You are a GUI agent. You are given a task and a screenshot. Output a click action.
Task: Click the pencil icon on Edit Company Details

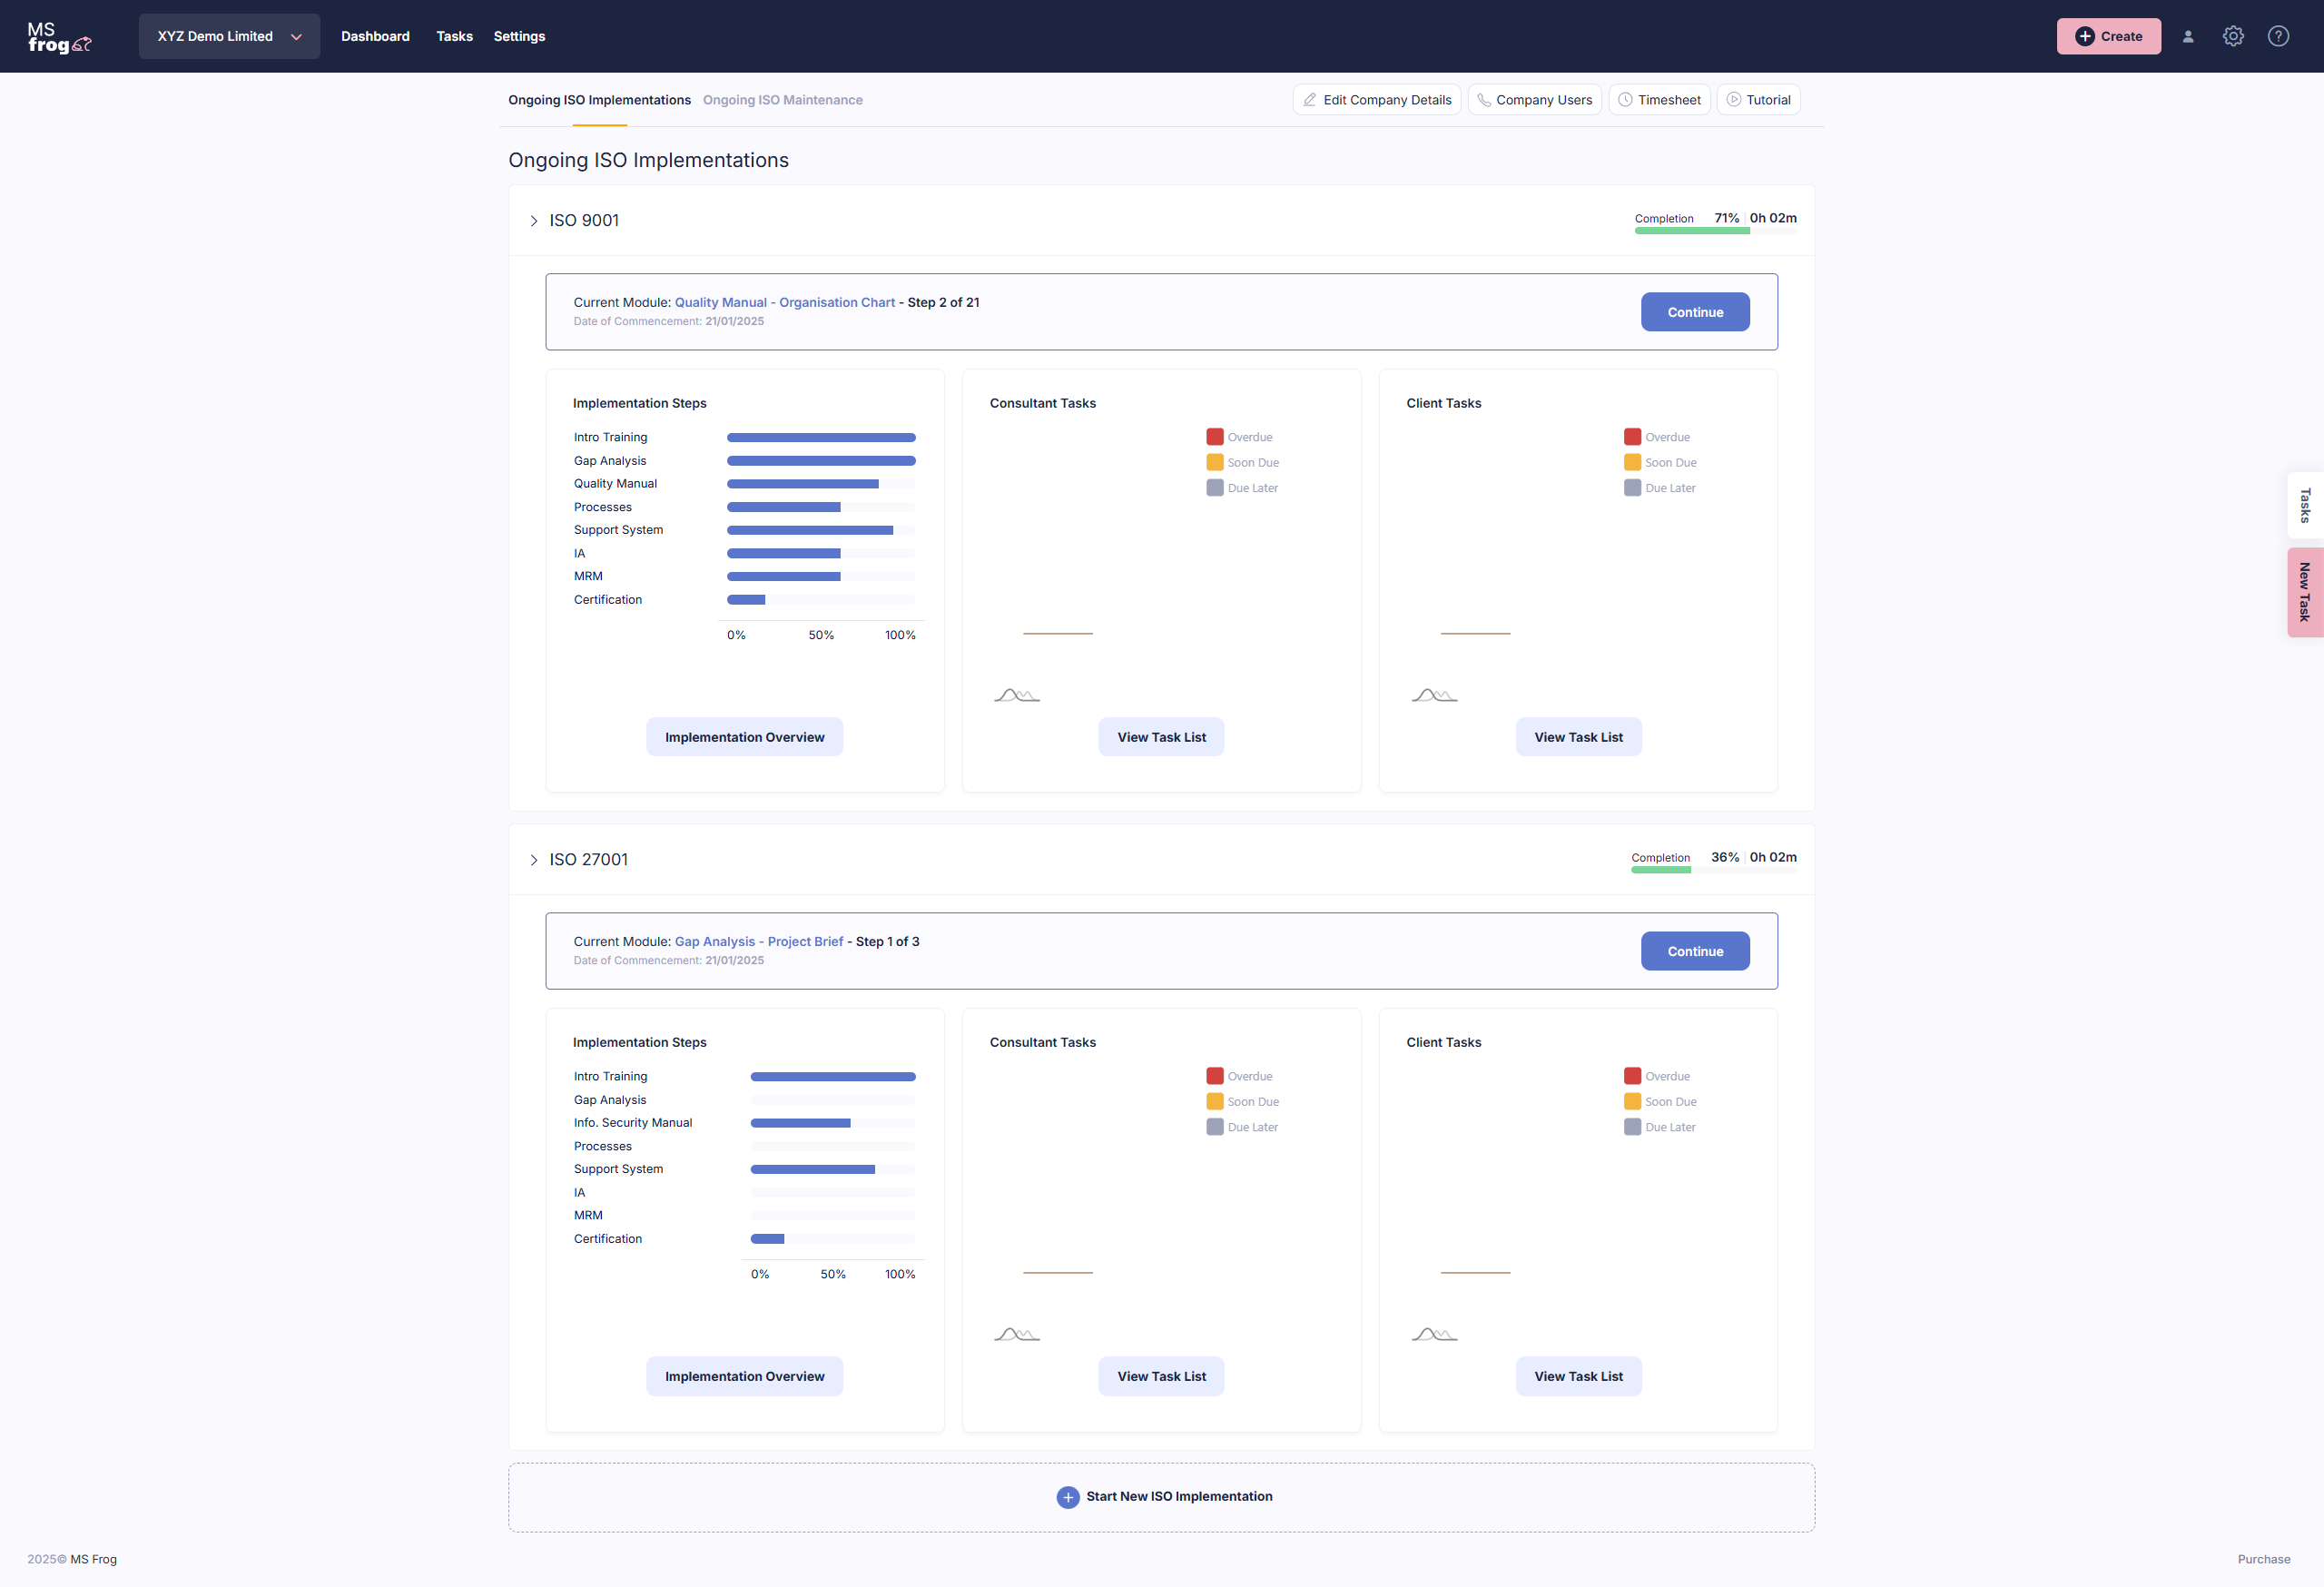pos(1311,99)
